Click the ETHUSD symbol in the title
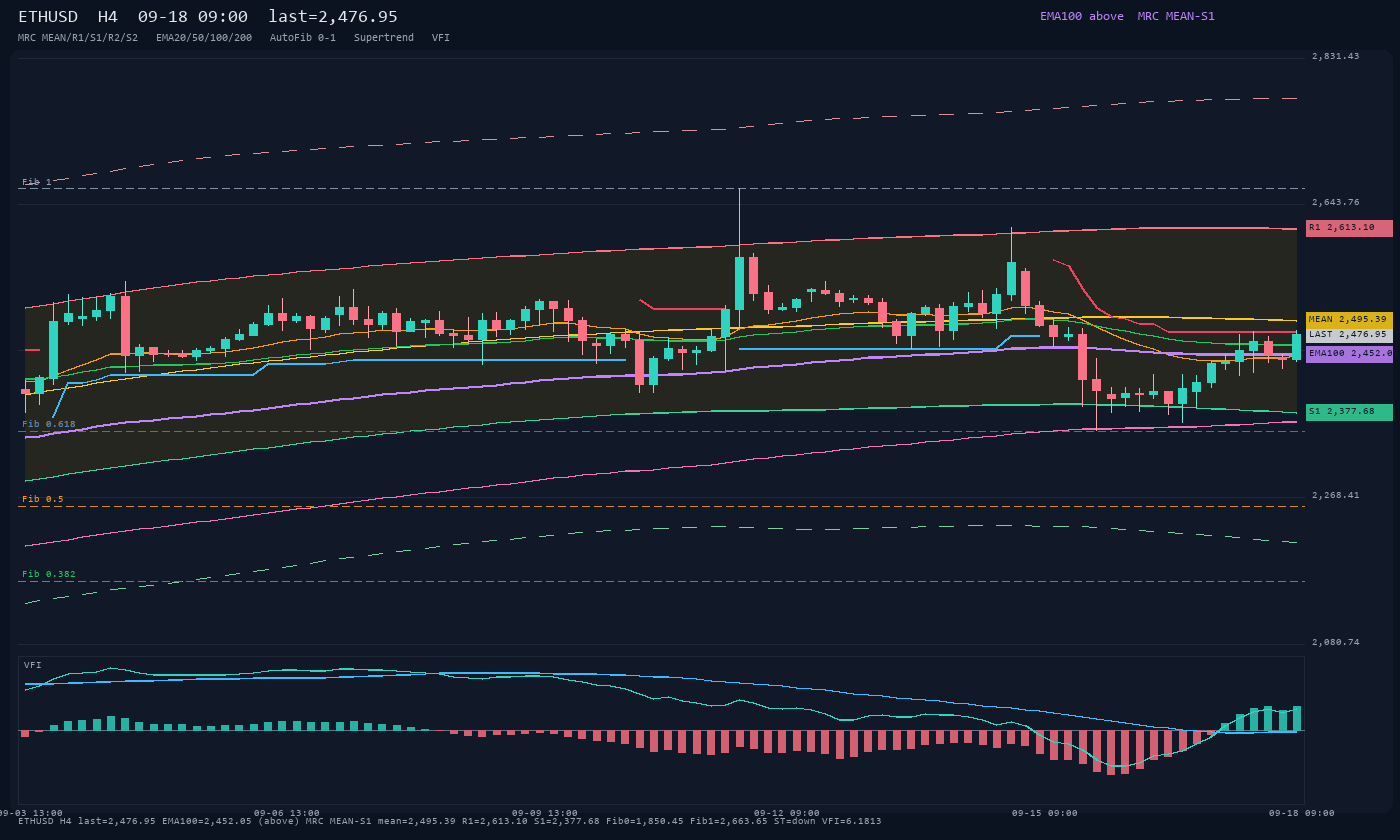The width and height of the screenshot is (1400, 840). pyautogui.click(x=48, y=17)
